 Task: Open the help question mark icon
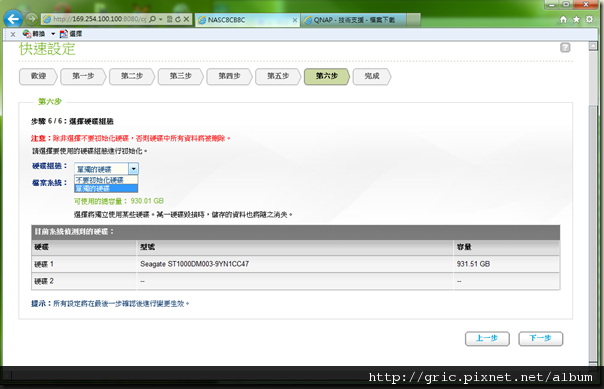(565, 48)
